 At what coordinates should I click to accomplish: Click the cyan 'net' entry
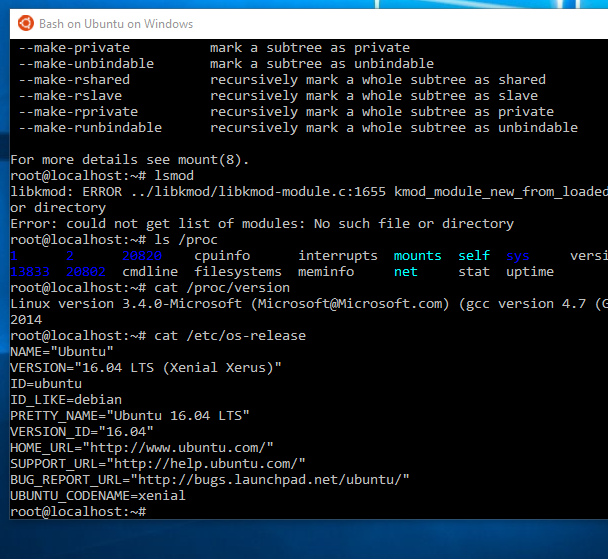click(x=406, y=272)
